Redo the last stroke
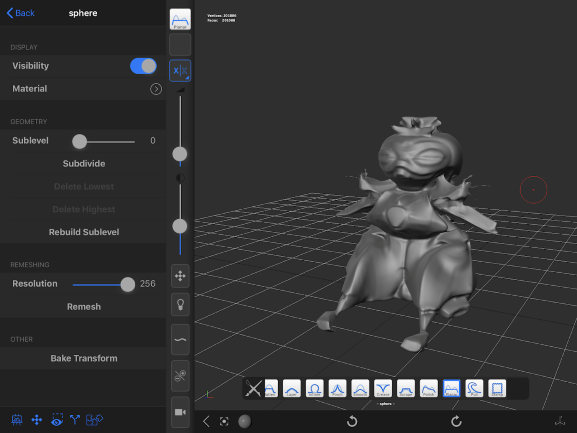The width and height of the screenshot is (577, 433). 456,421
